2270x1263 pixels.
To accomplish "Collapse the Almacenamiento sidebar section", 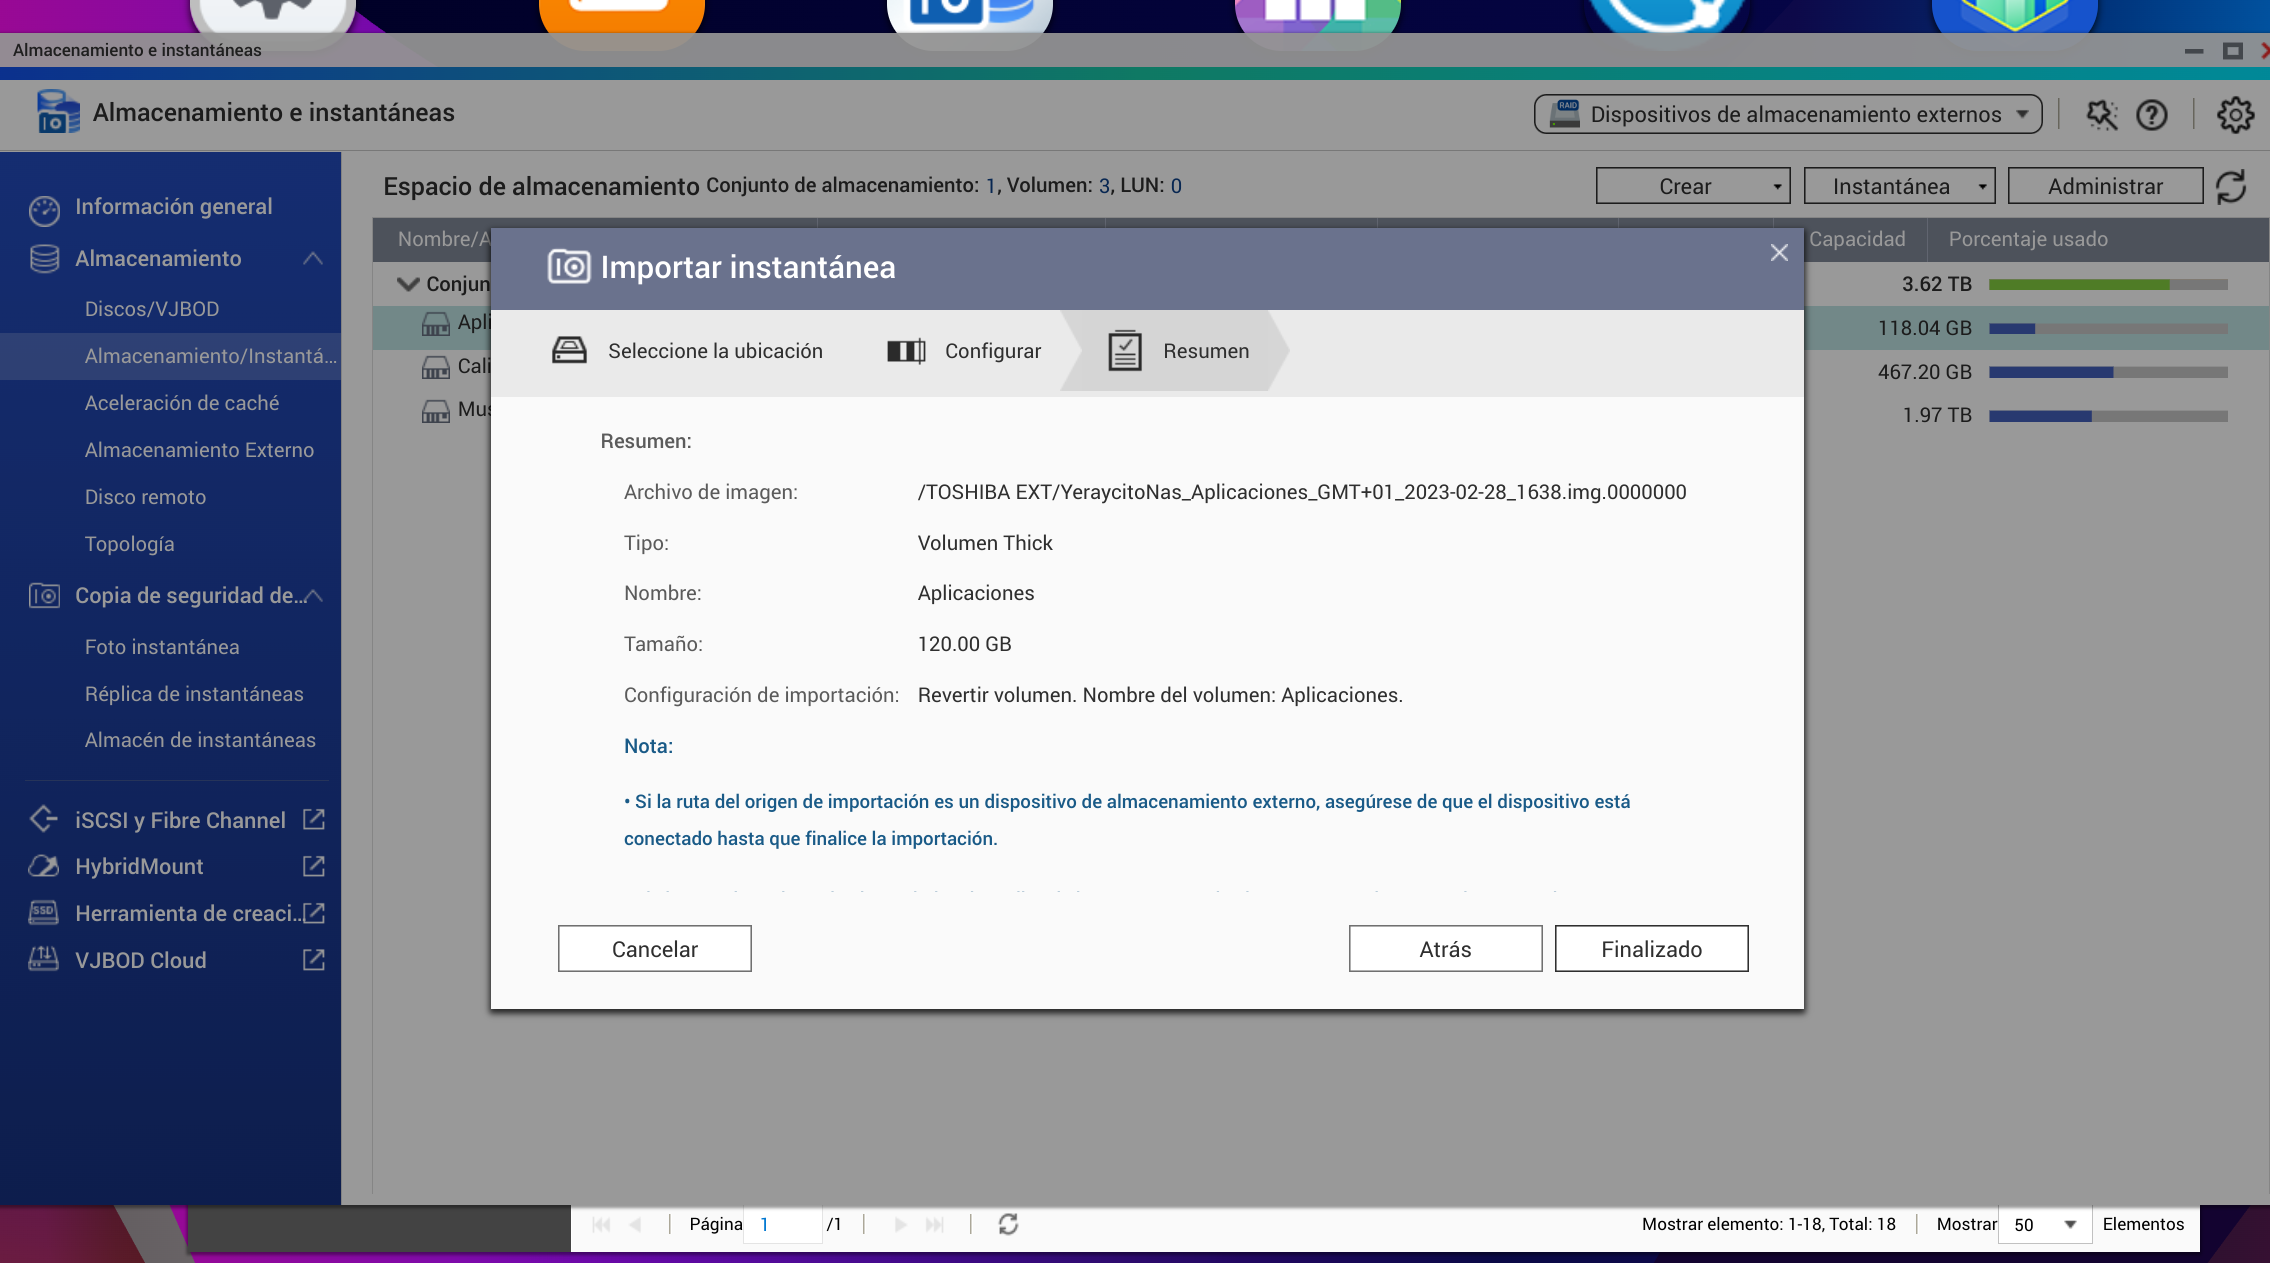I will [312, 258].
